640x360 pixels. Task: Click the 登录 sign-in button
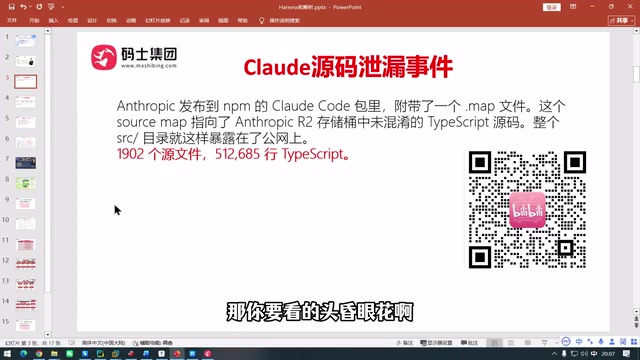551,7
